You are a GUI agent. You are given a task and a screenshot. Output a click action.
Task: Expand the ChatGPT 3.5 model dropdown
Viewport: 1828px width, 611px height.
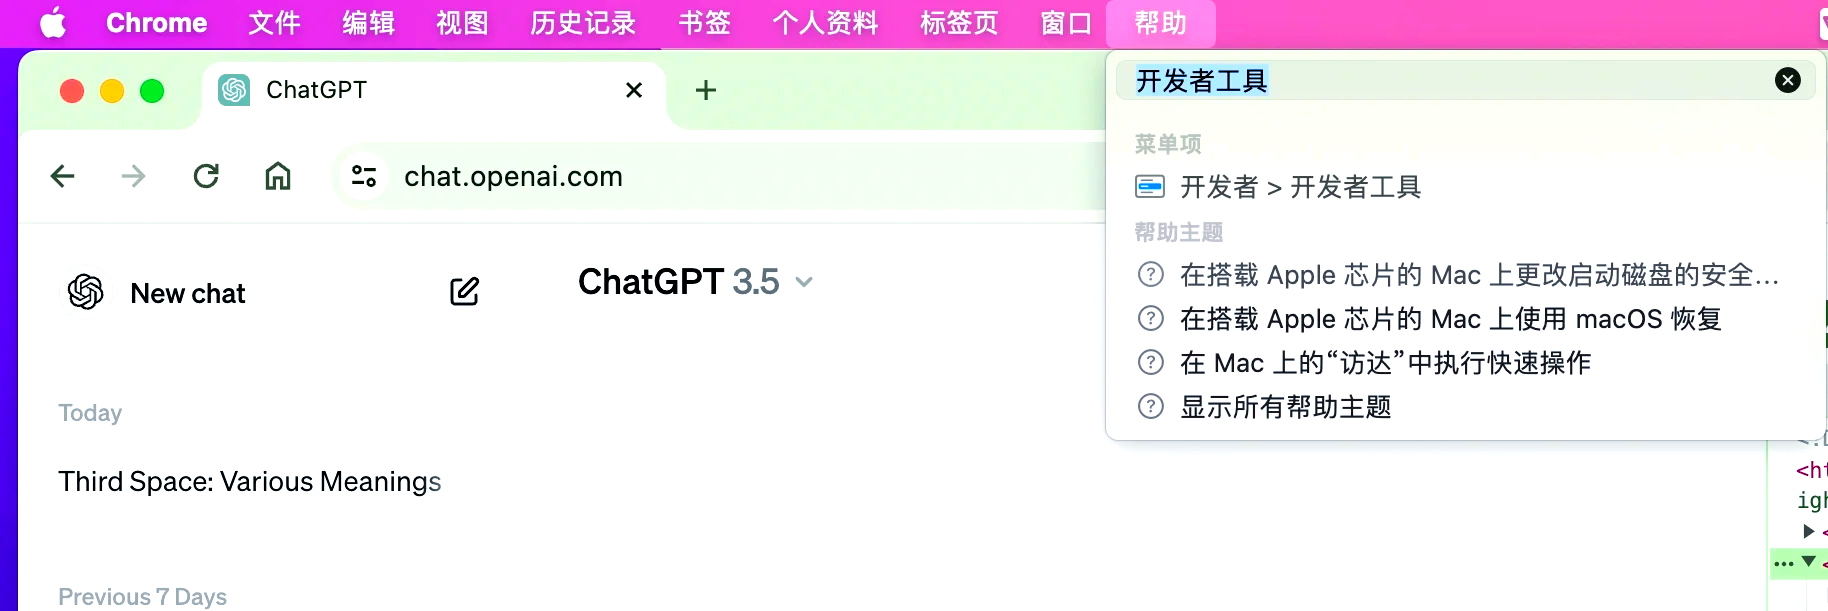click(696, 282)
